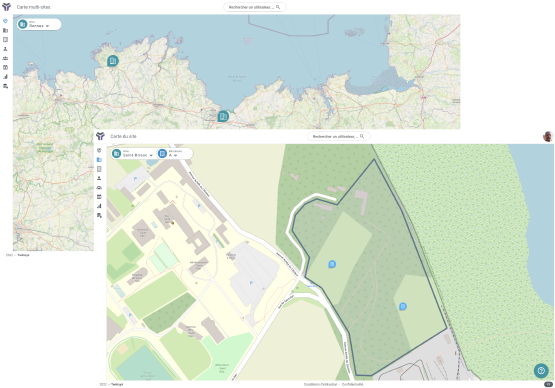Click the Carte multi-sites page title

(33, 7)
